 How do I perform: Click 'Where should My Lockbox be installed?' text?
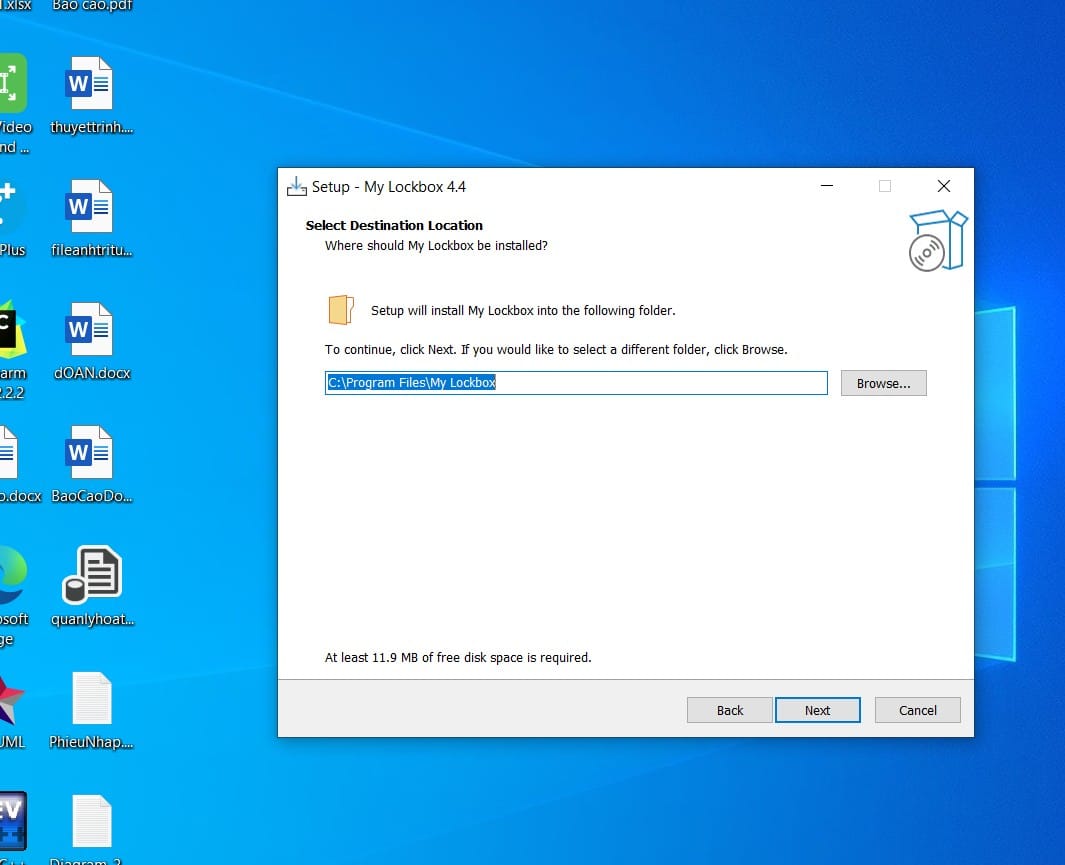436,246
